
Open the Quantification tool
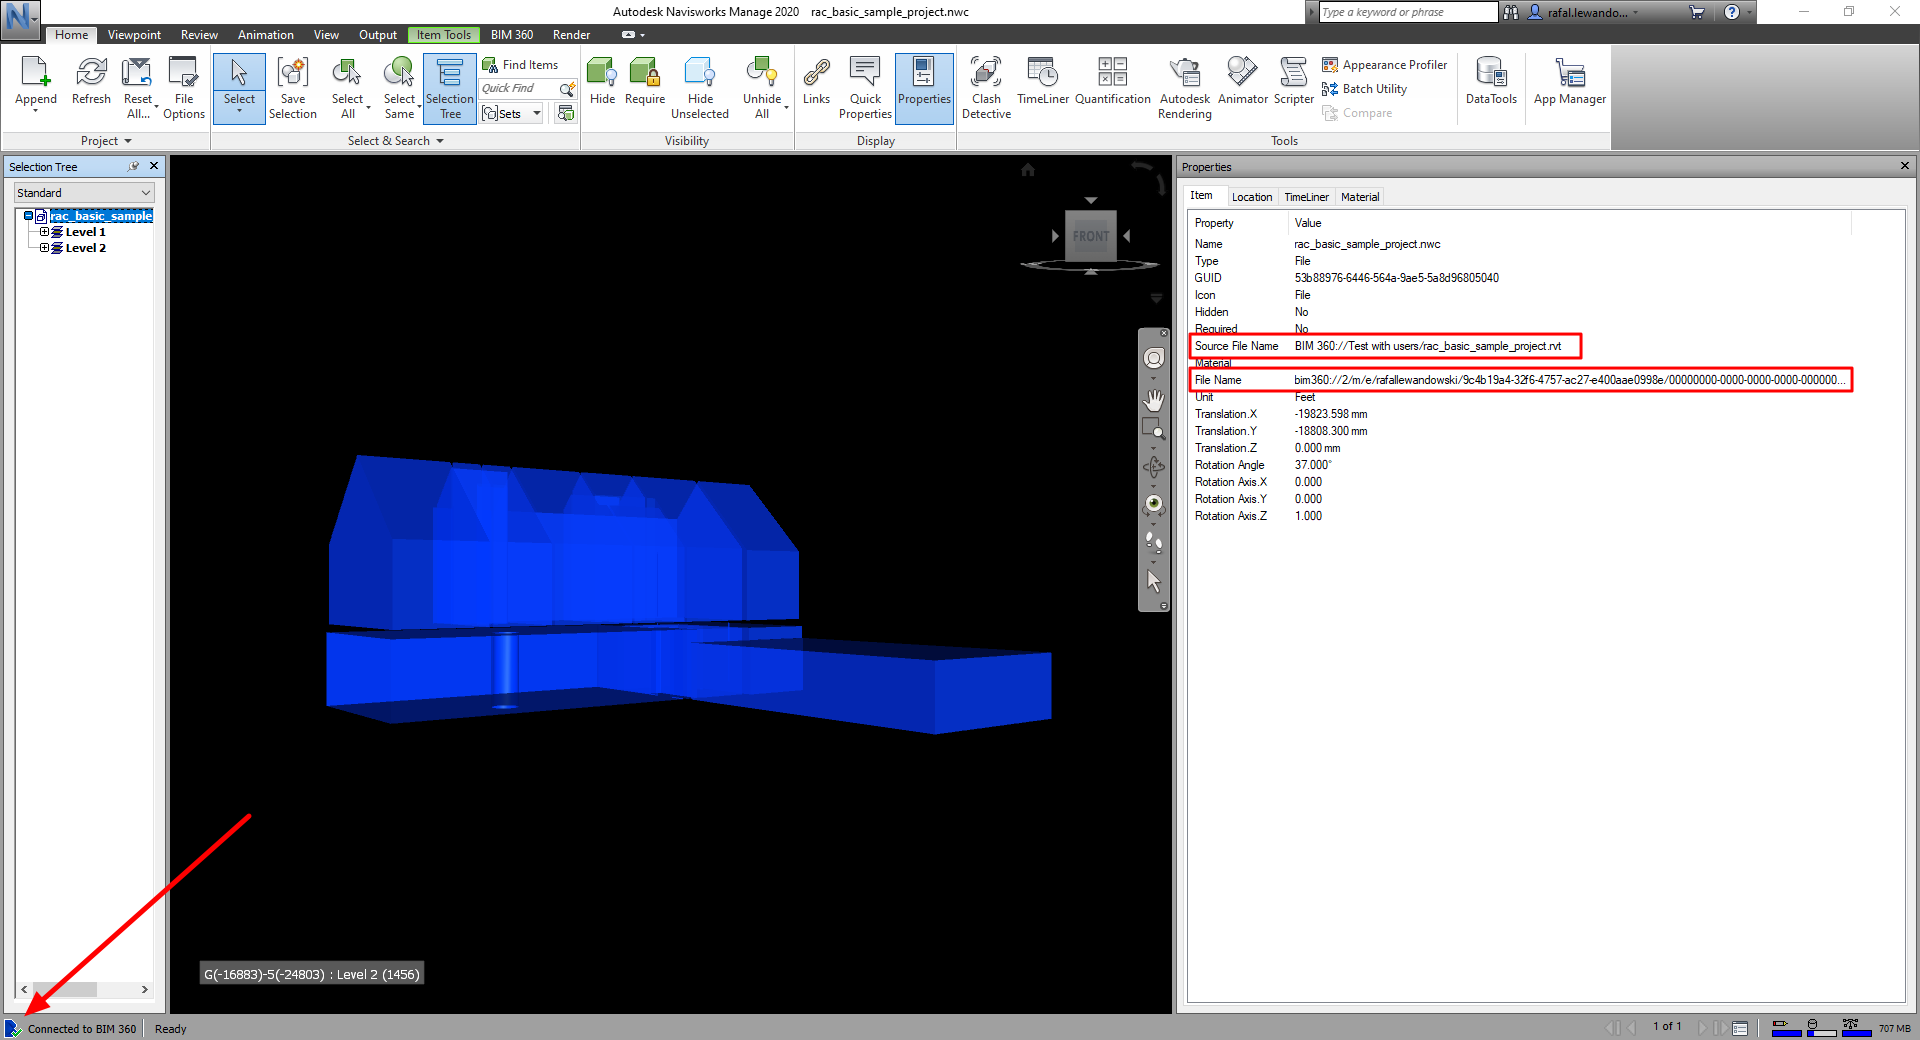pyautogui.click(x=1113, y=82)
